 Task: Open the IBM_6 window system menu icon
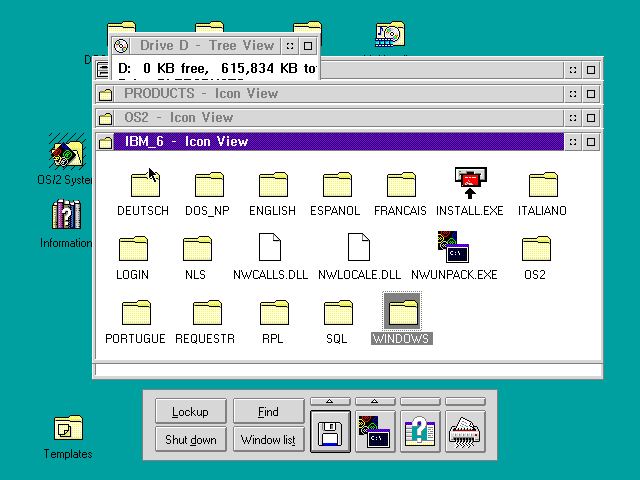coord(105,142)
